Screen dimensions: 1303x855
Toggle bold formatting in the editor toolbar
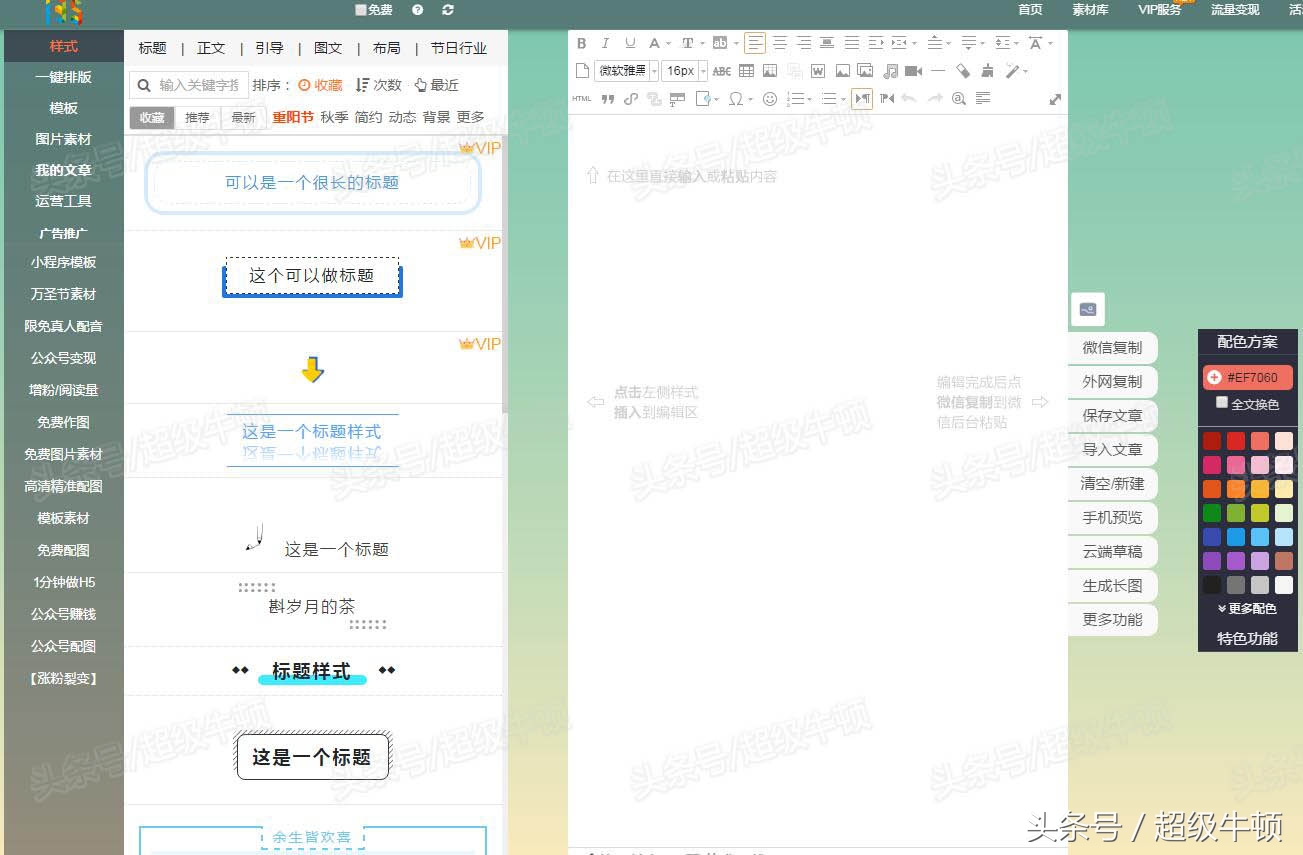click(x=581, y=43)
